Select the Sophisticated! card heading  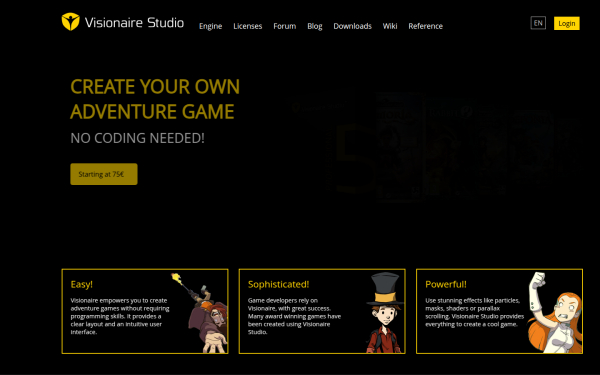click(278, 284)
